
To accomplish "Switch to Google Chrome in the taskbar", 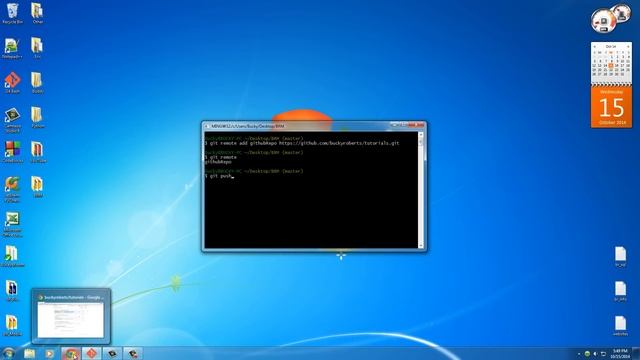I will click(71, 353).
